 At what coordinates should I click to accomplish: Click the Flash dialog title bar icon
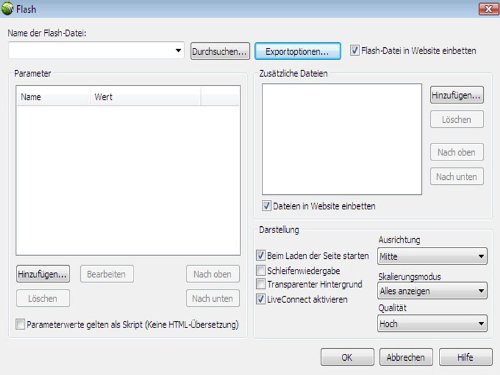[7, 9]
